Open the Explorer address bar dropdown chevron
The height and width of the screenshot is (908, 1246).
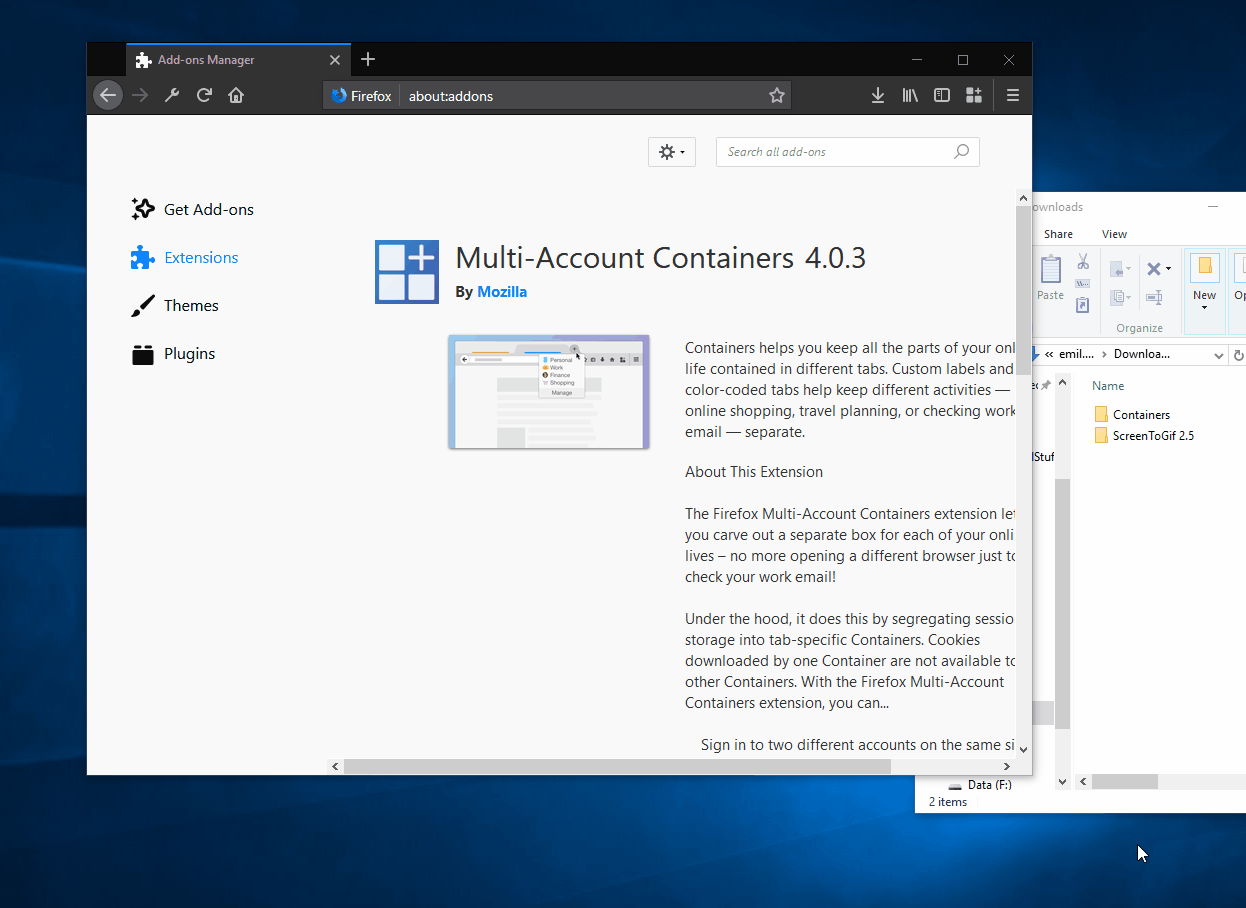(1218, 354)
